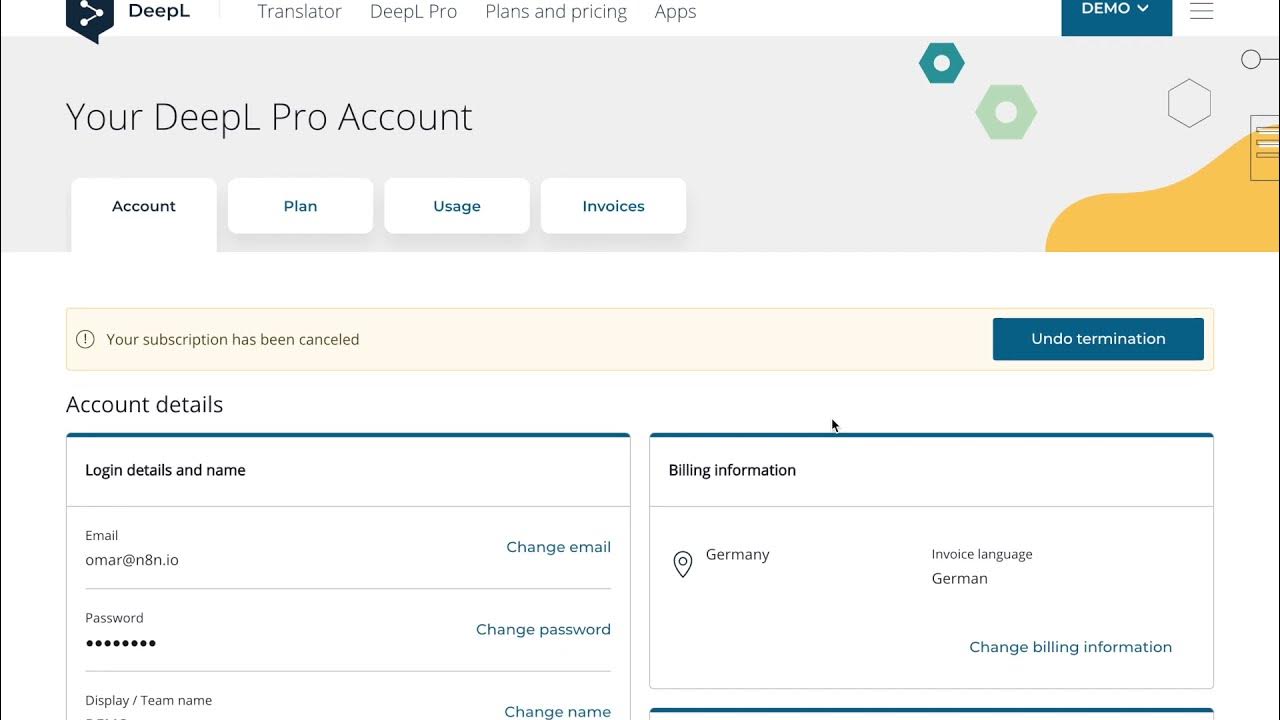This screenshot has width=1280, height=720.
Task: Click the light green hexagon decoration
Action: pyautogui.click(x=1006, y=112)
